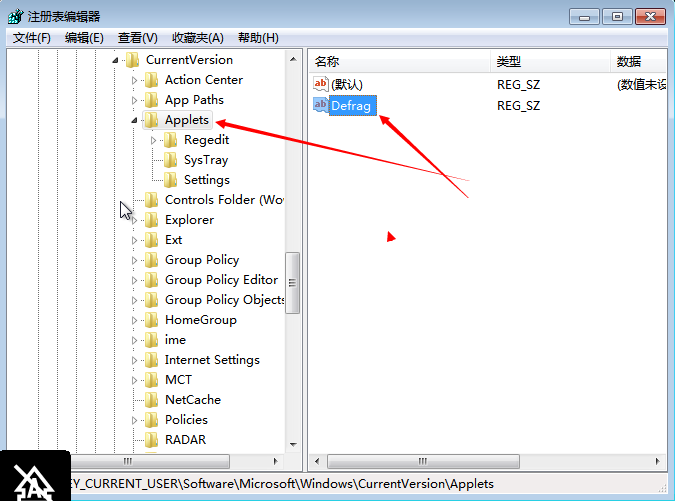The height and width of the screenshot is (501, 675).
Task: Collapse the CurrentVersion key
Action: tap(115, 60)
